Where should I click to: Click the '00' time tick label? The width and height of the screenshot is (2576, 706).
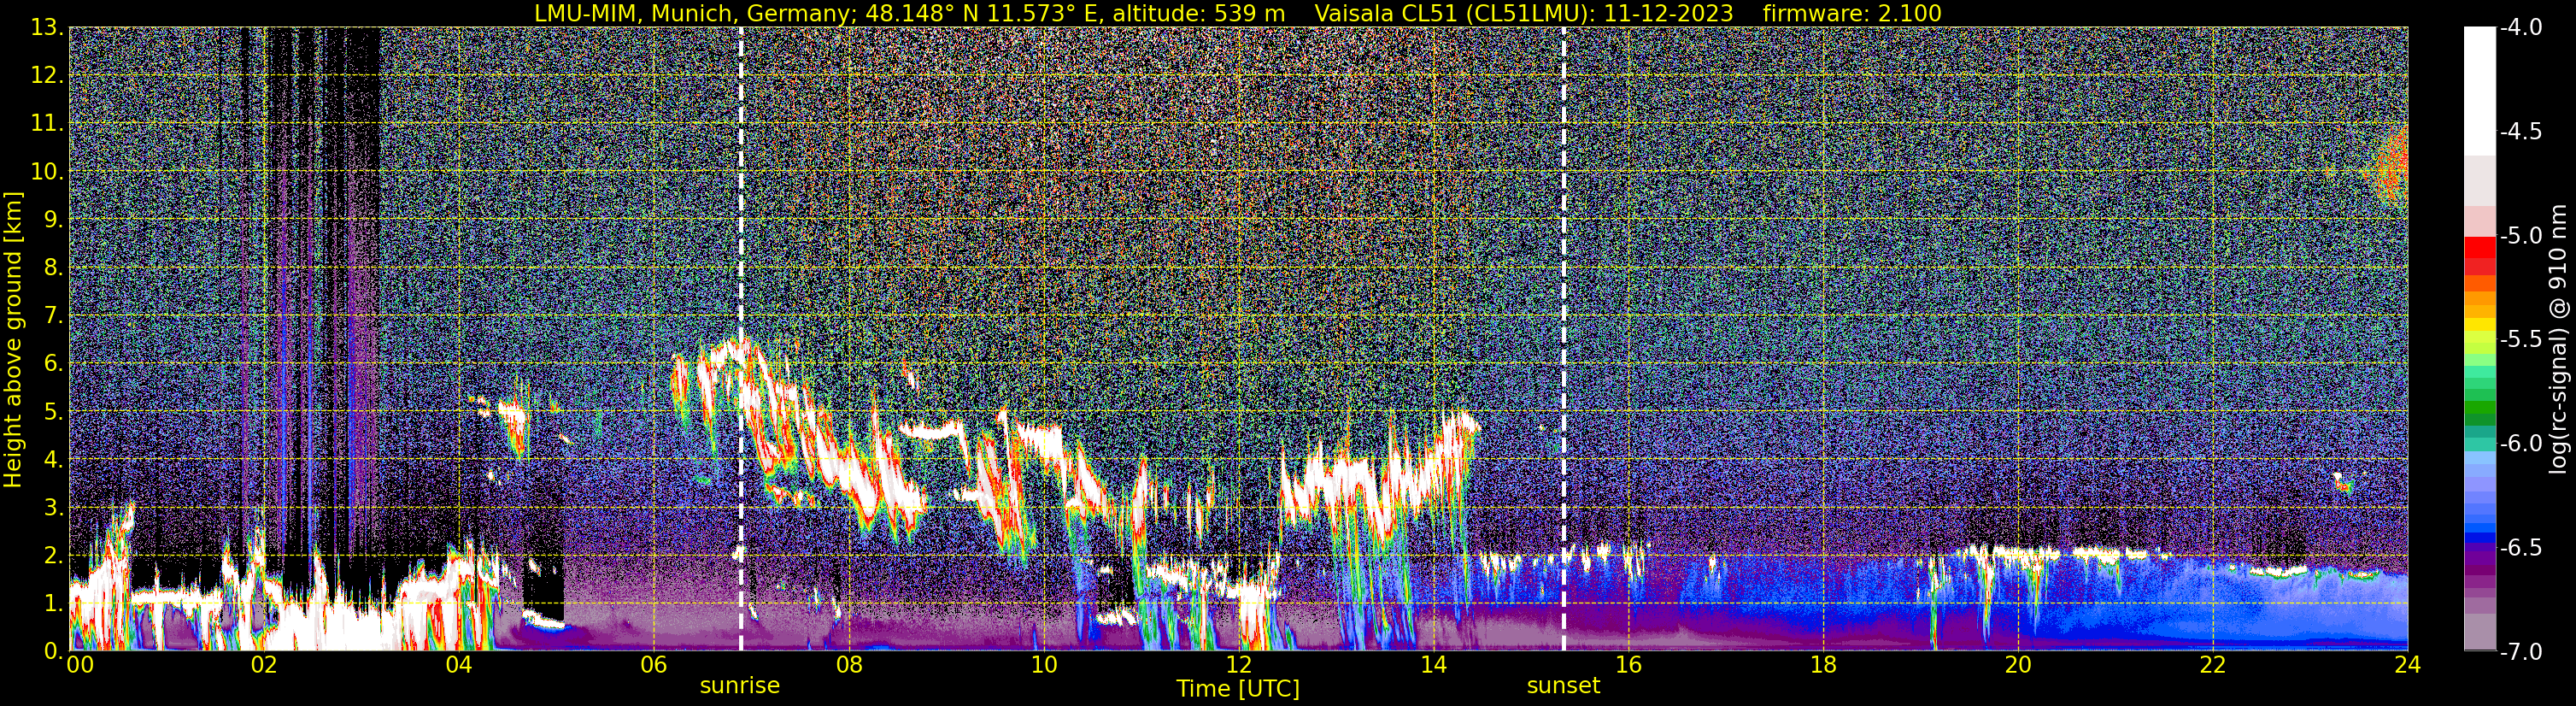(x=80, y=665)
